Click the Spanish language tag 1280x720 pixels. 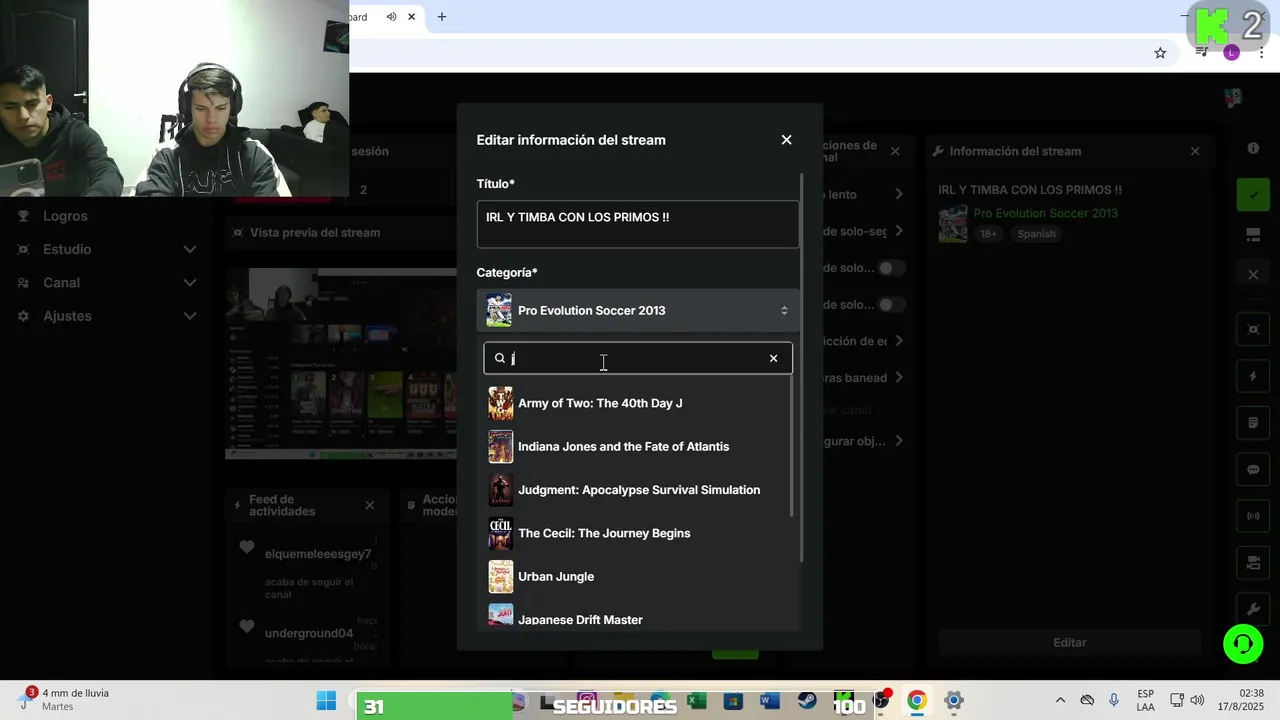(x=1036, y=234)
